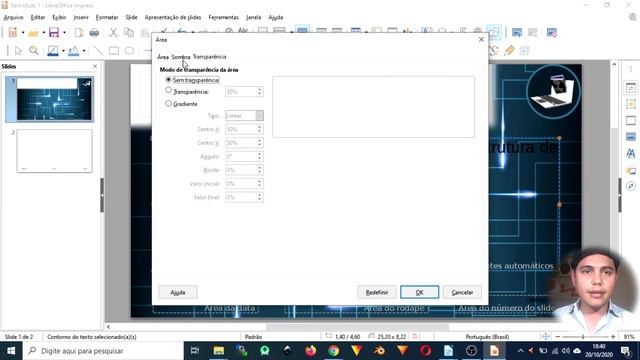Open Firefox from the taskbar
The height and width of the screenshot is (360, 640).
[311, 351]
